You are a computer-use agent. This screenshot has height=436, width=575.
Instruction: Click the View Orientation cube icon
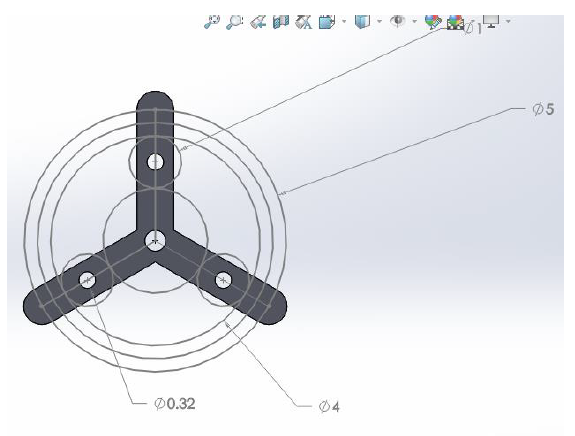(x=327, y=22)
